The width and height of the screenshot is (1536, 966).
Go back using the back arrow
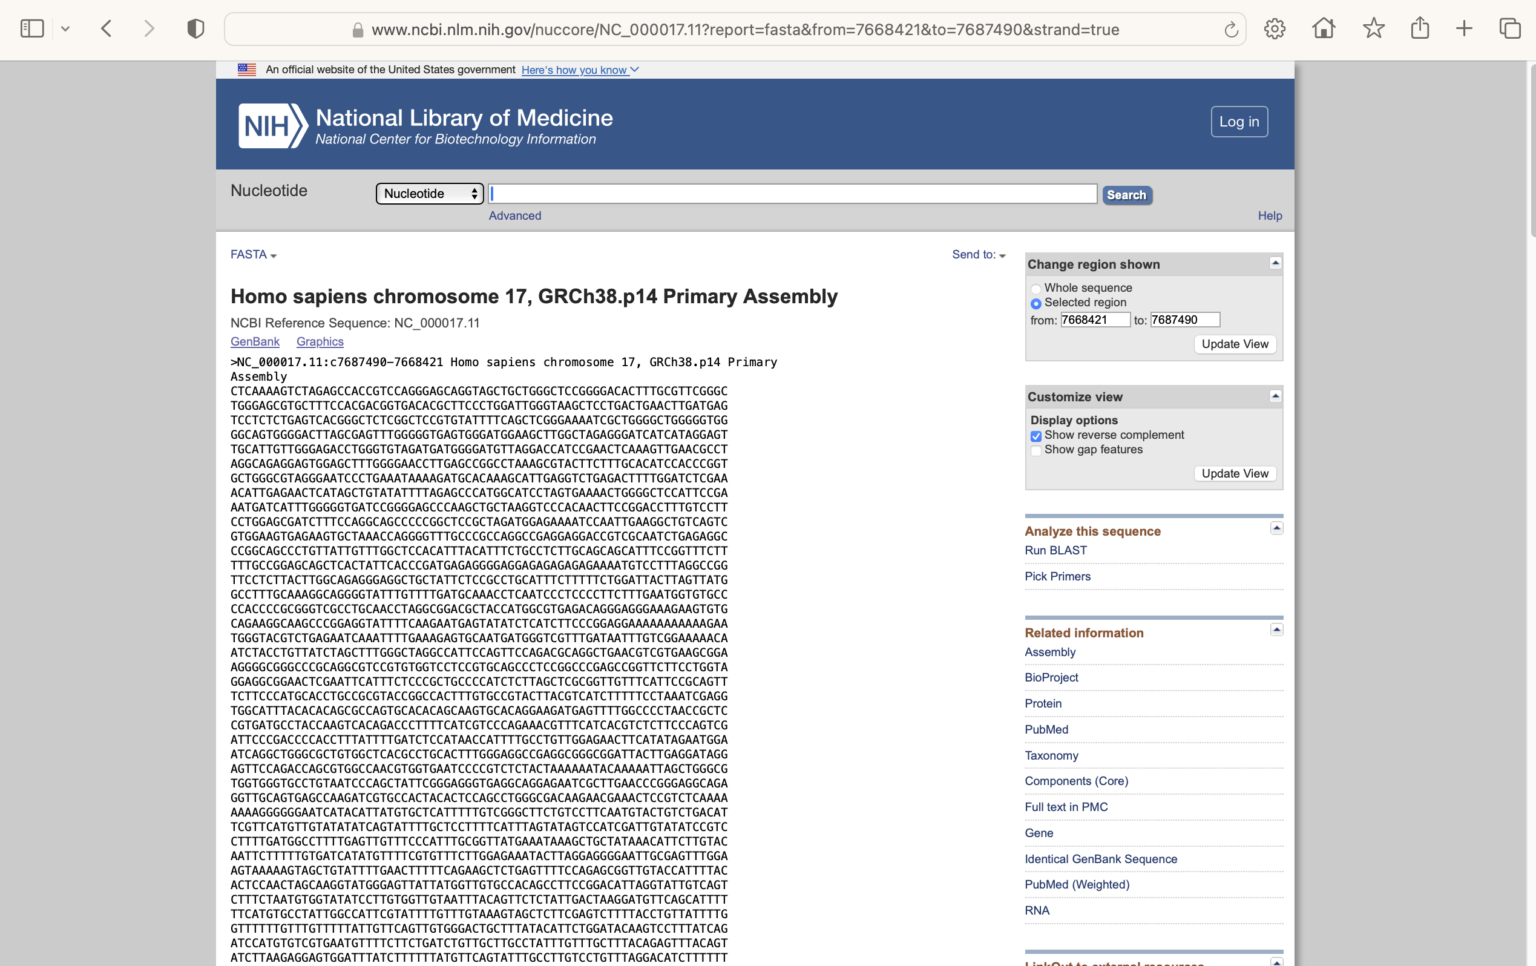click(x=106, y=29)
